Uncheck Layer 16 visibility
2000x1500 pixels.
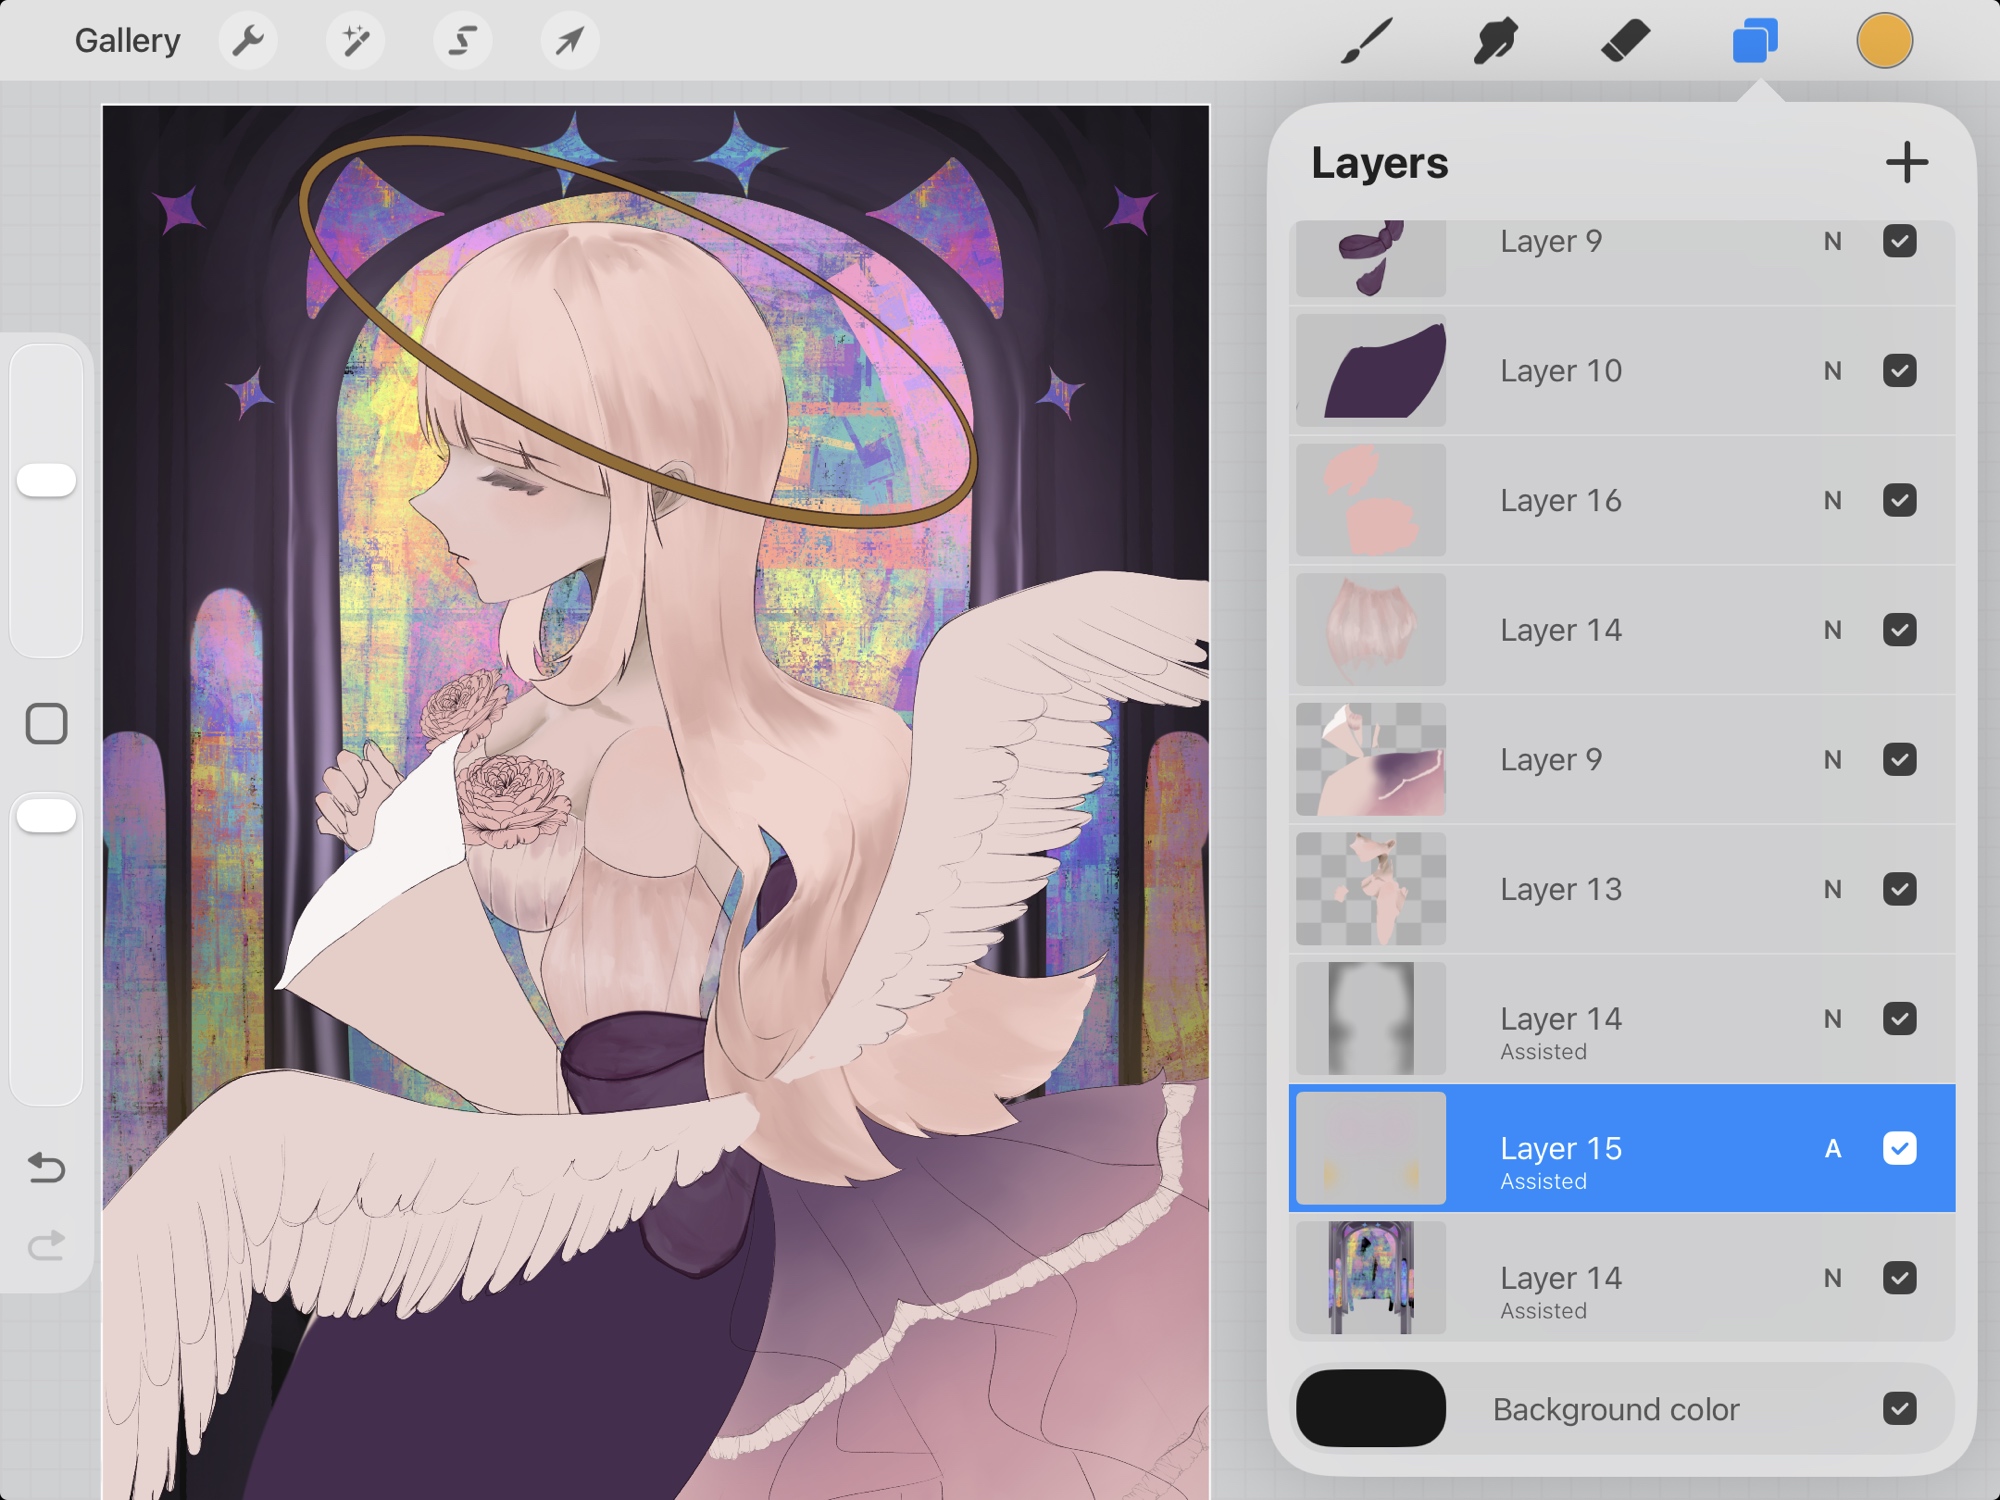1899,500
